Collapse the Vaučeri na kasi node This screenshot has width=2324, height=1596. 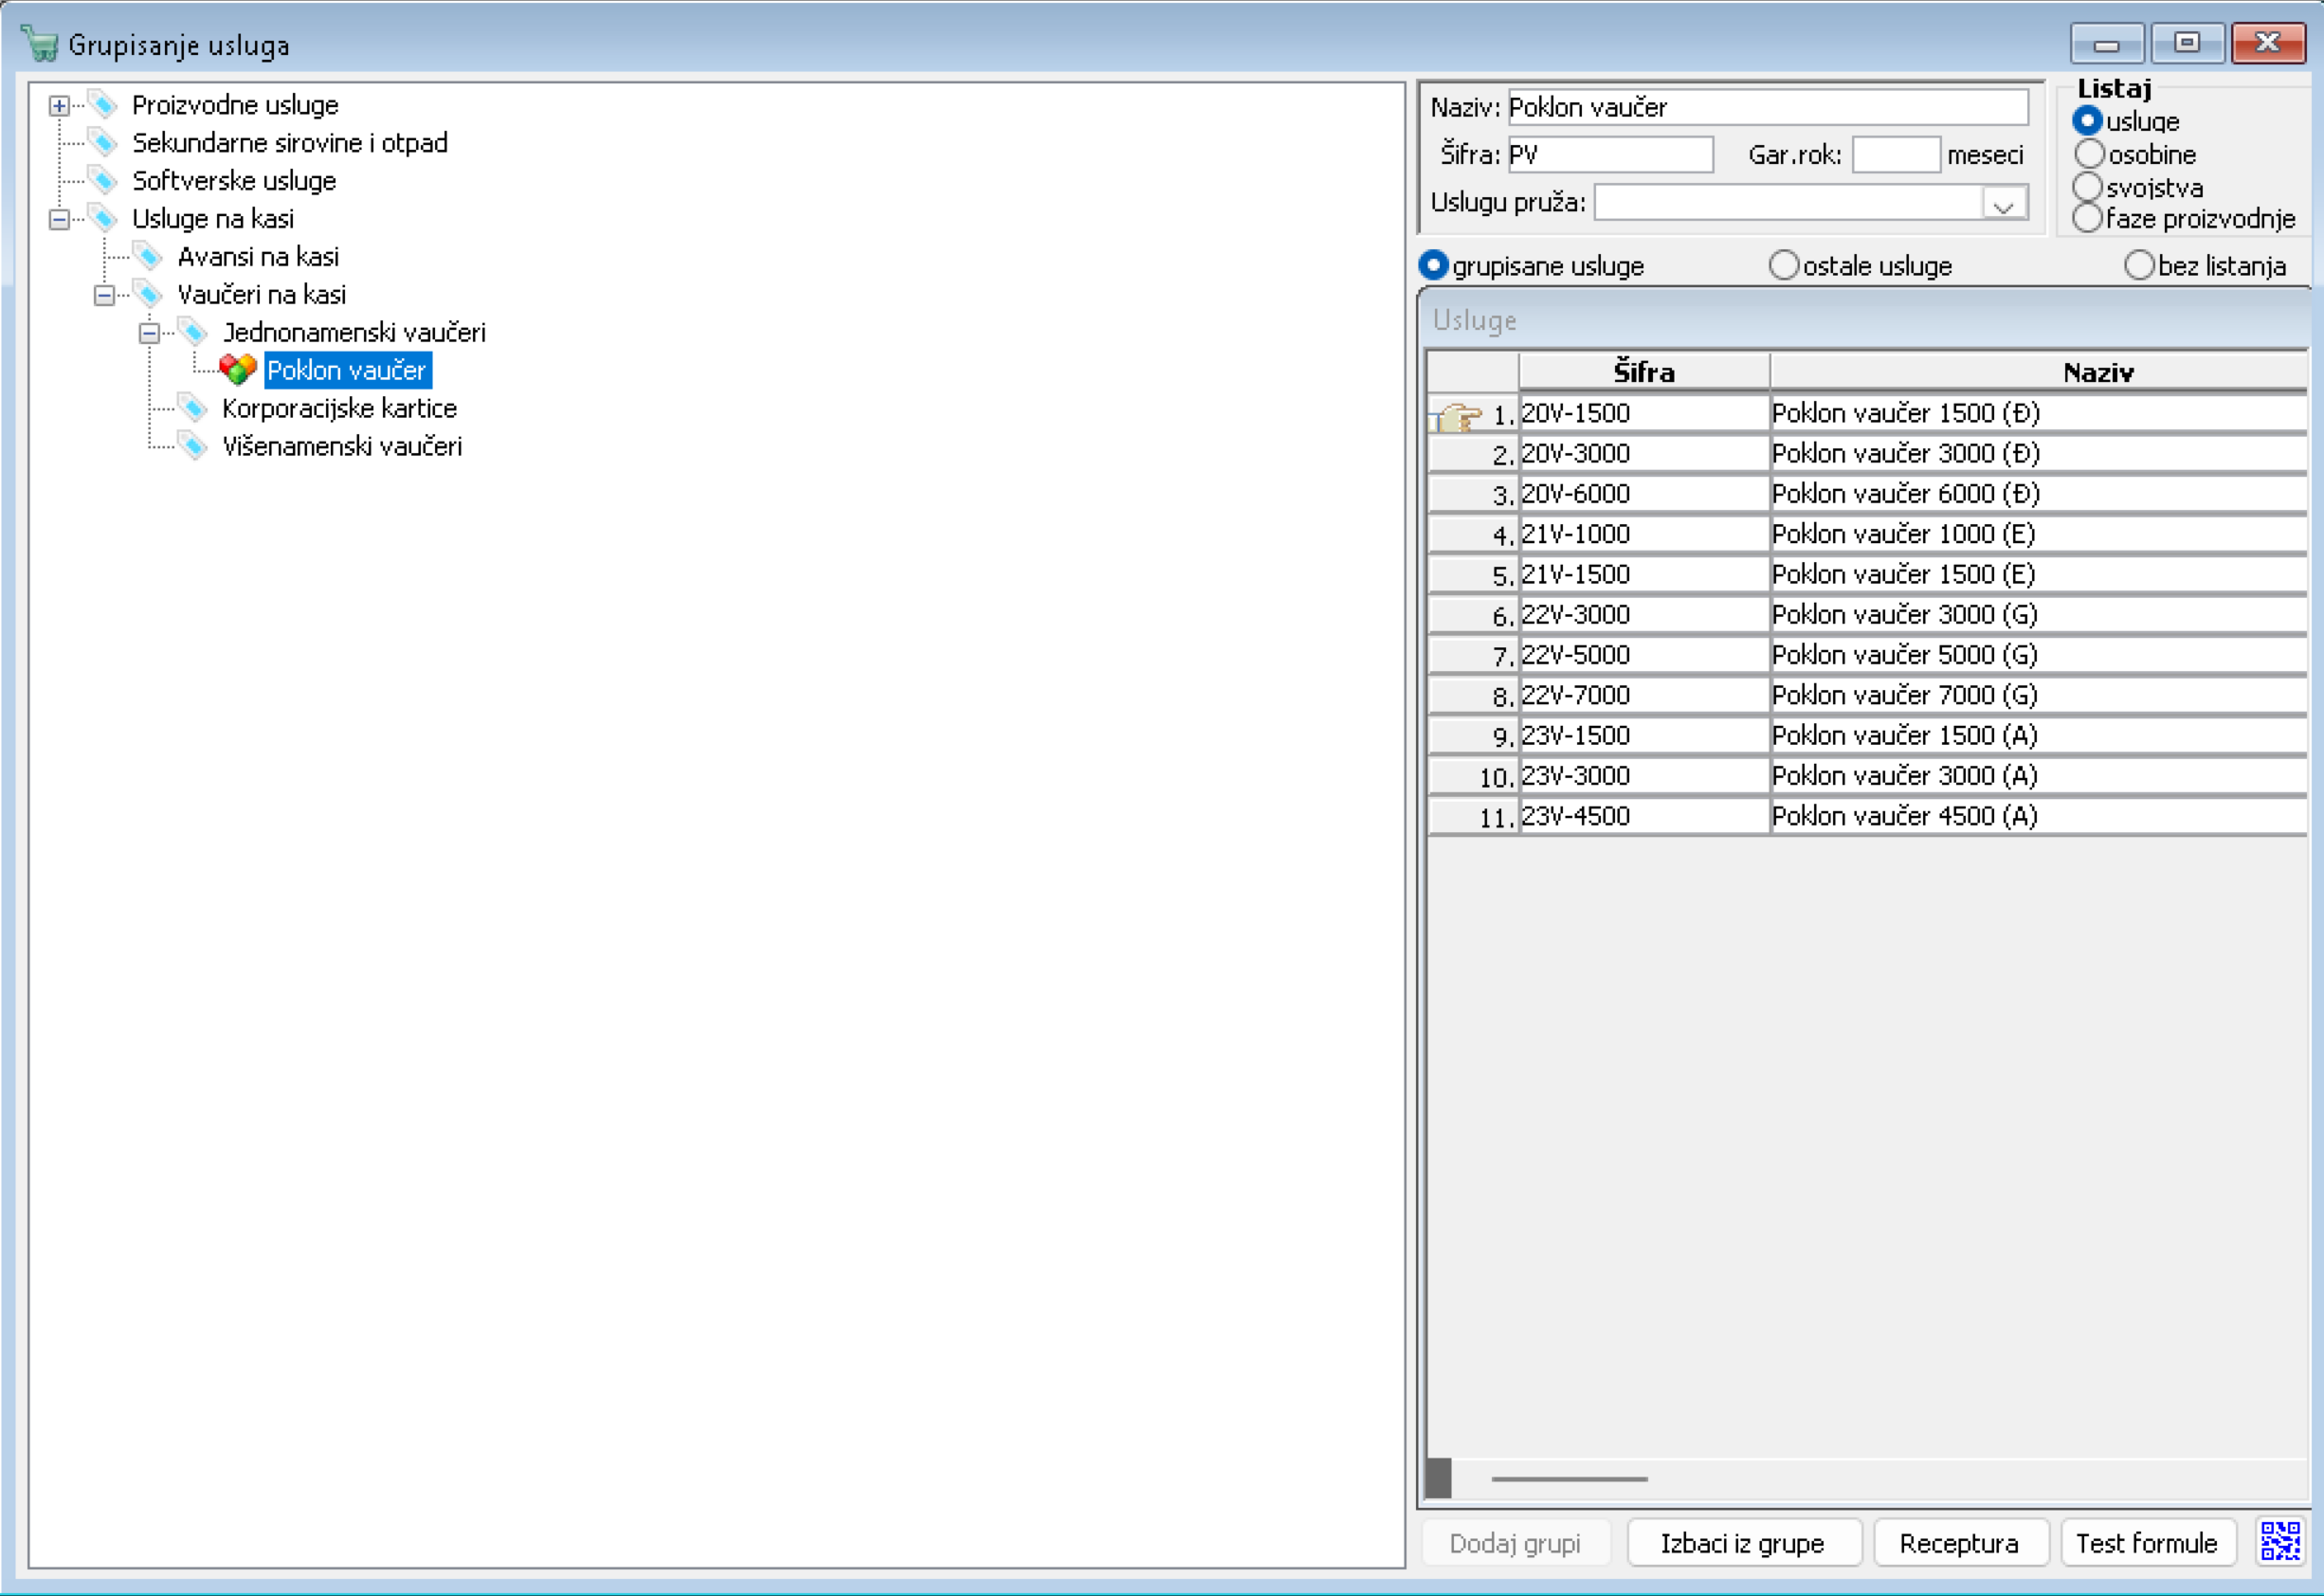(104, 295)
